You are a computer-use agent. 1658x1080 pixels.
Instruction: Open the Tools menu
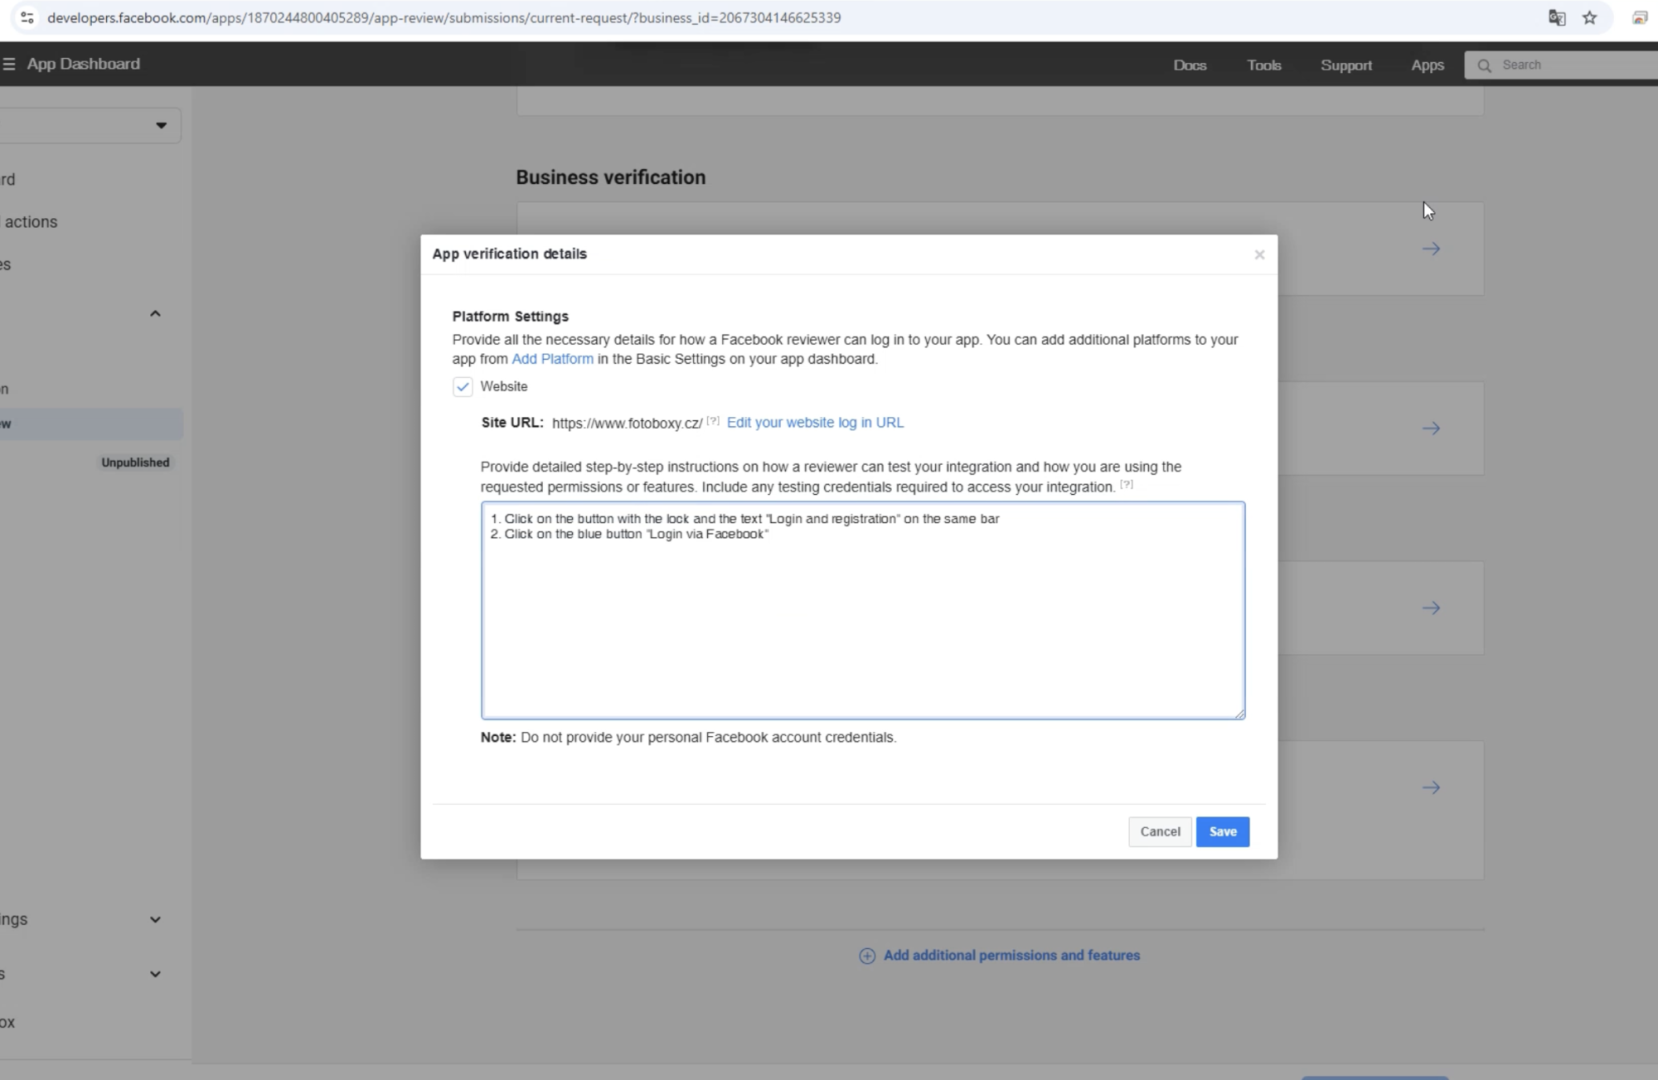(x=1264, y=65)
